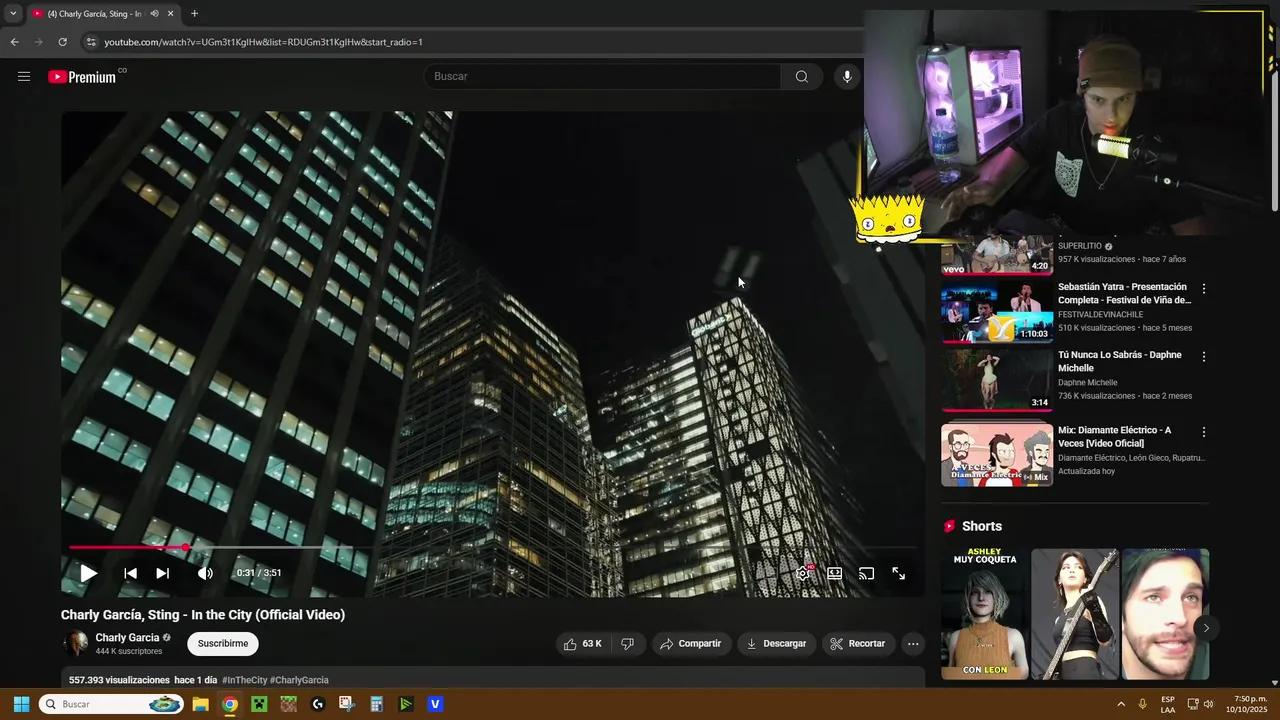1280x720 pixels.
Task: Click Compartir to share the video
Action: 690,644
